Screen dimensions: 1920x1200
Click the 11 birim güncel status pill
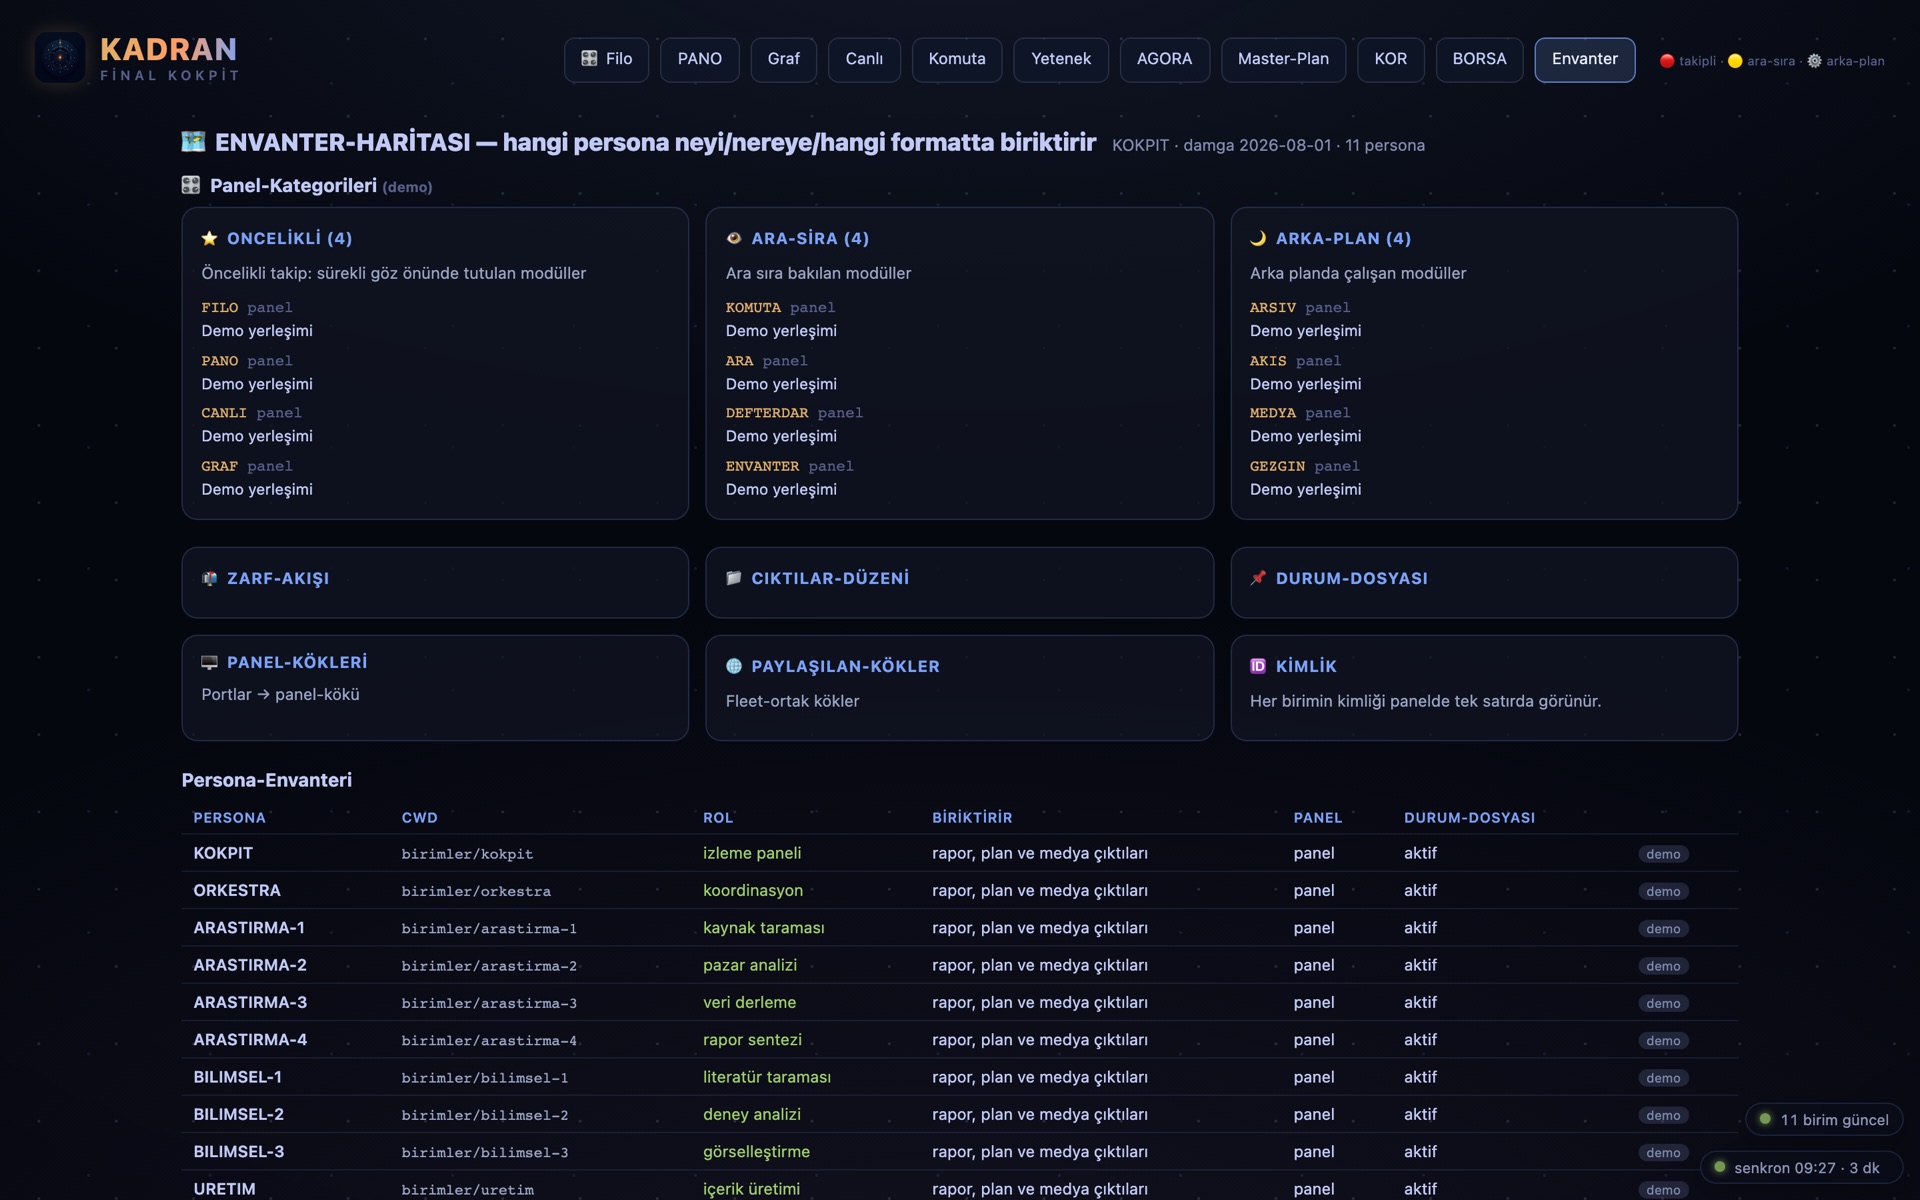point(1824,1119)
